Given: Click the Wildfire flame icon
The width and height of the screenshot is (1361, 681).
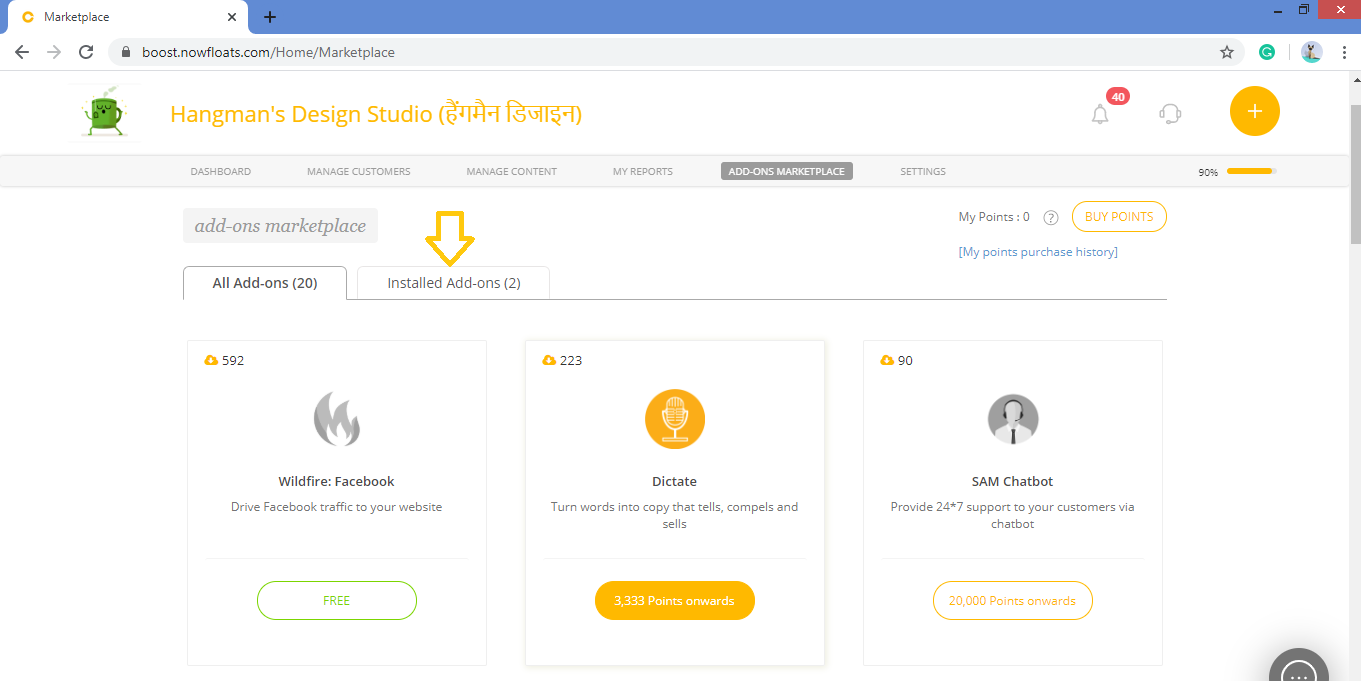Looking at the screenshot, I should tap(336, 418).
